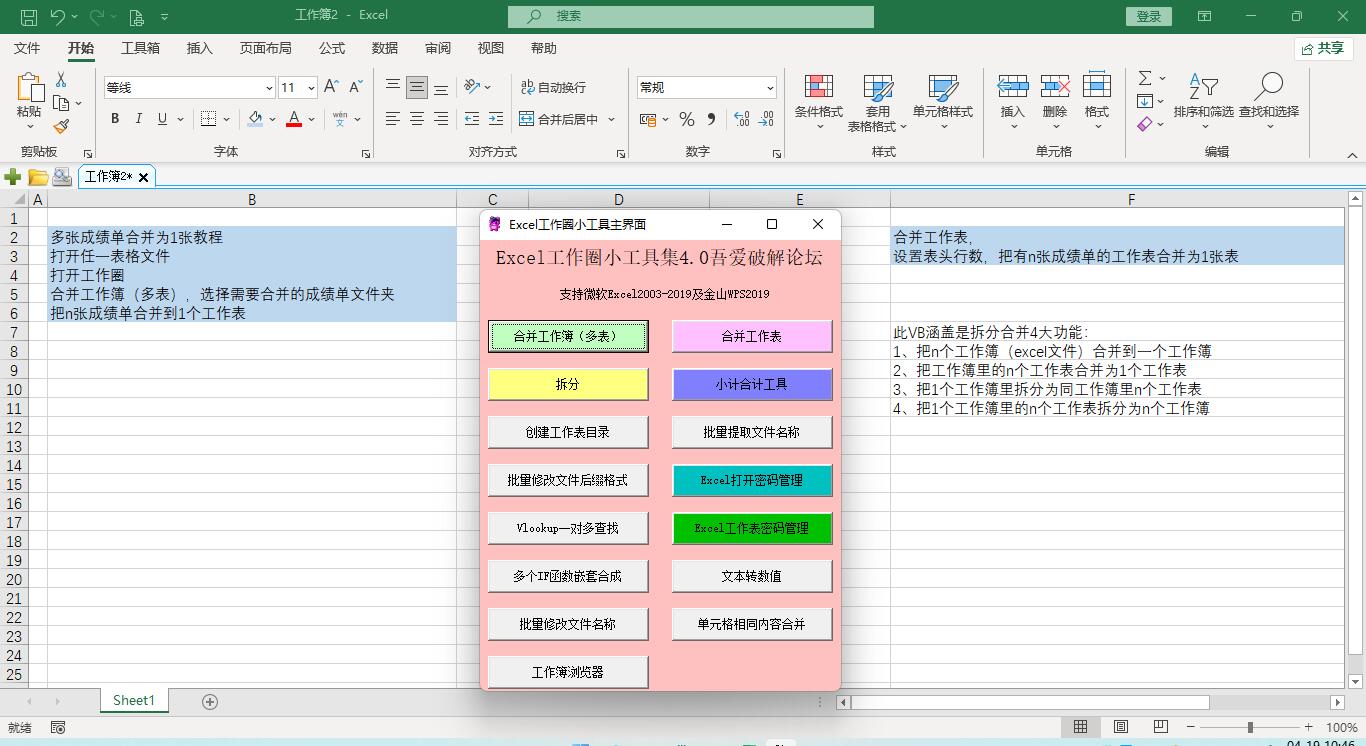Click the Increase Decimal icon

tap(742, 119)
